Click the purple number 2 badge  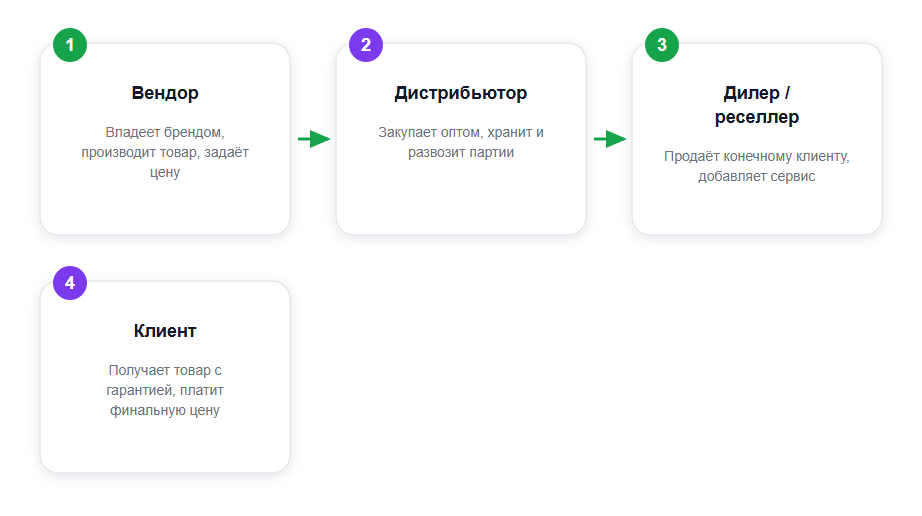point(366,45)
